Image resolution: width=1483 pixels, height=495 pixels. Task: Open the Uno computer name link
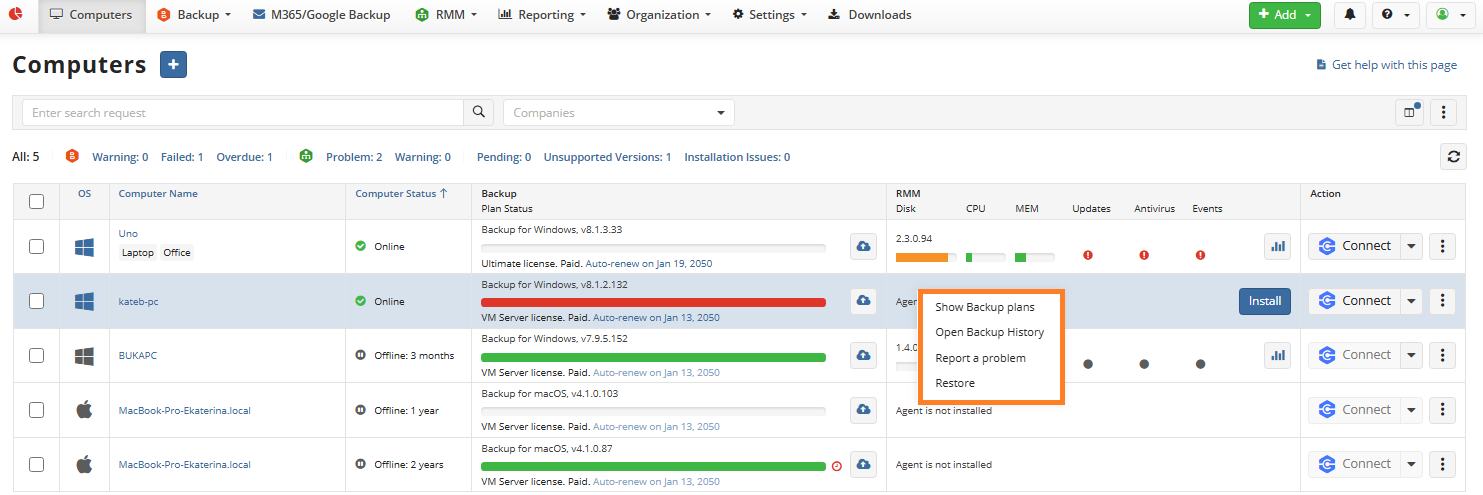click(128, 234)
